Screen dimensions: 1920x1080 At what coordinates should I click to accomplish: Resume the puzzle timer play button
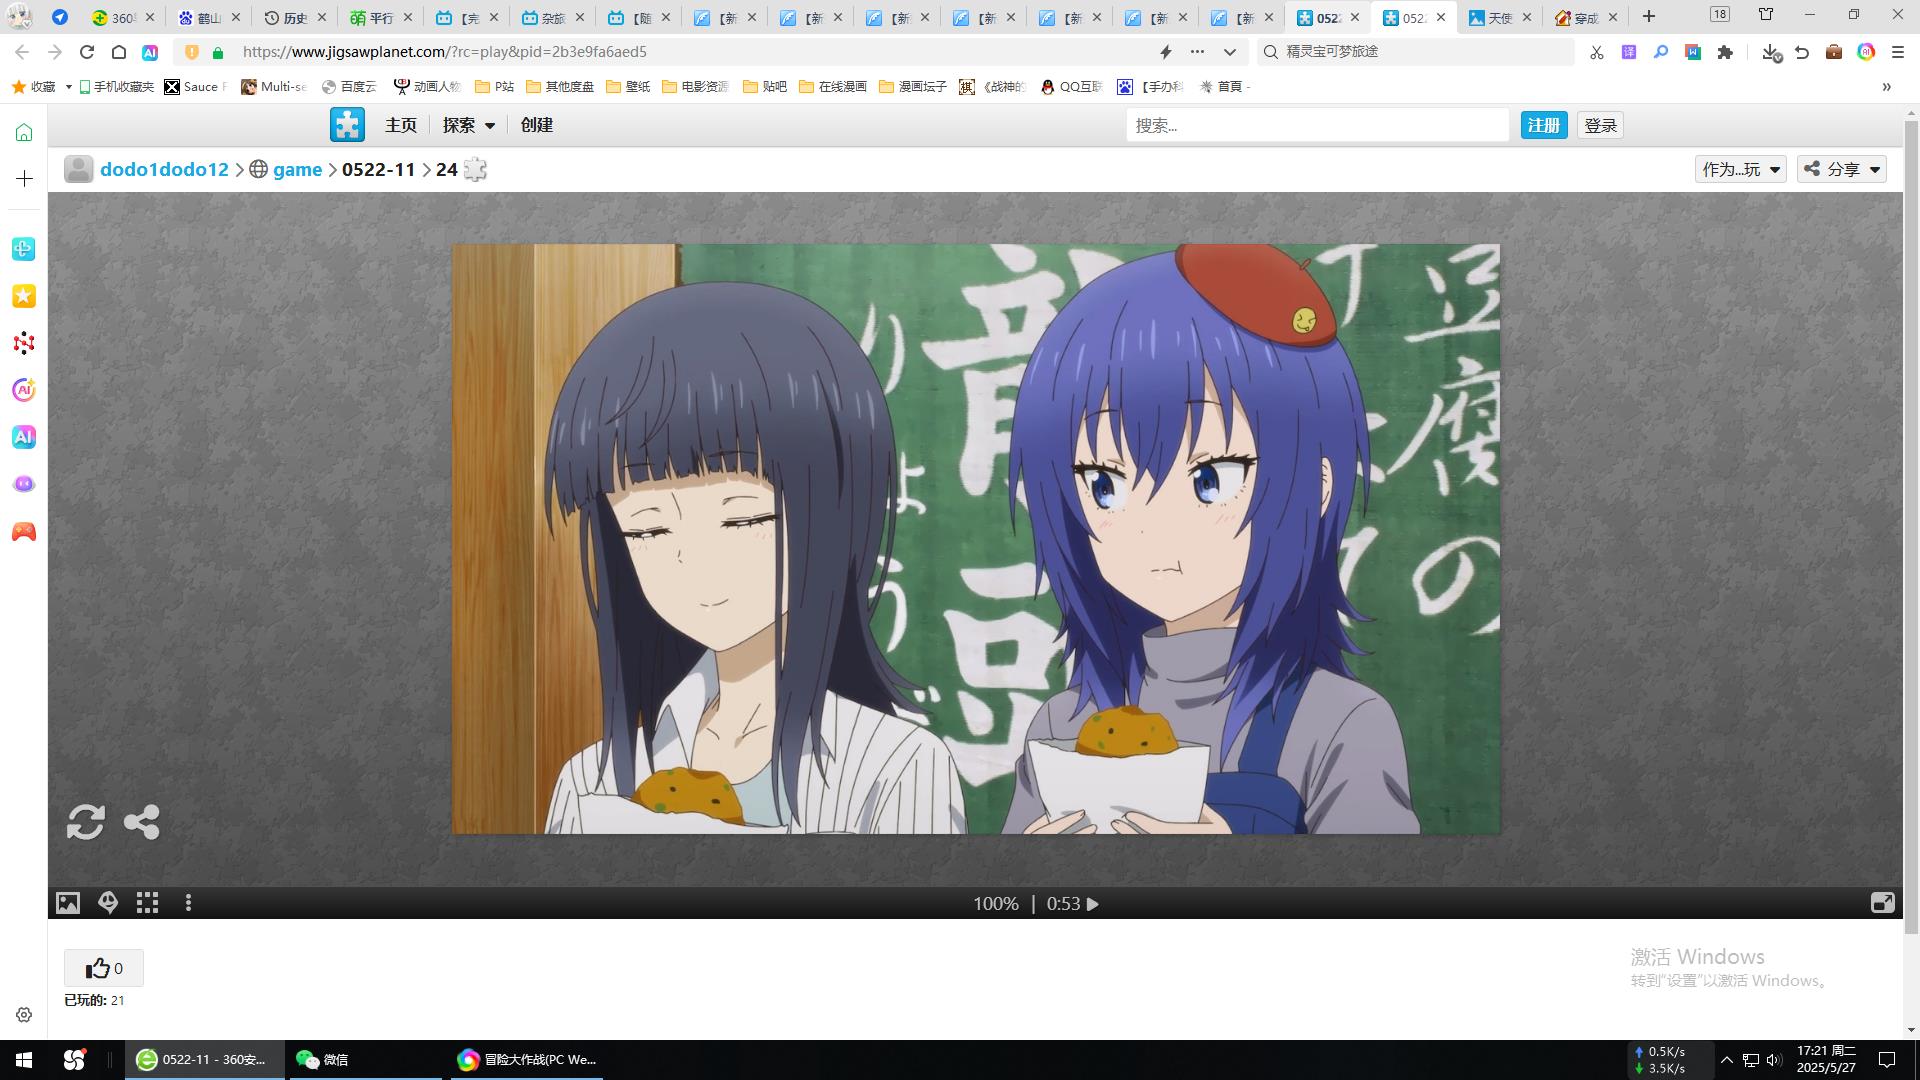click(1093, 904)
